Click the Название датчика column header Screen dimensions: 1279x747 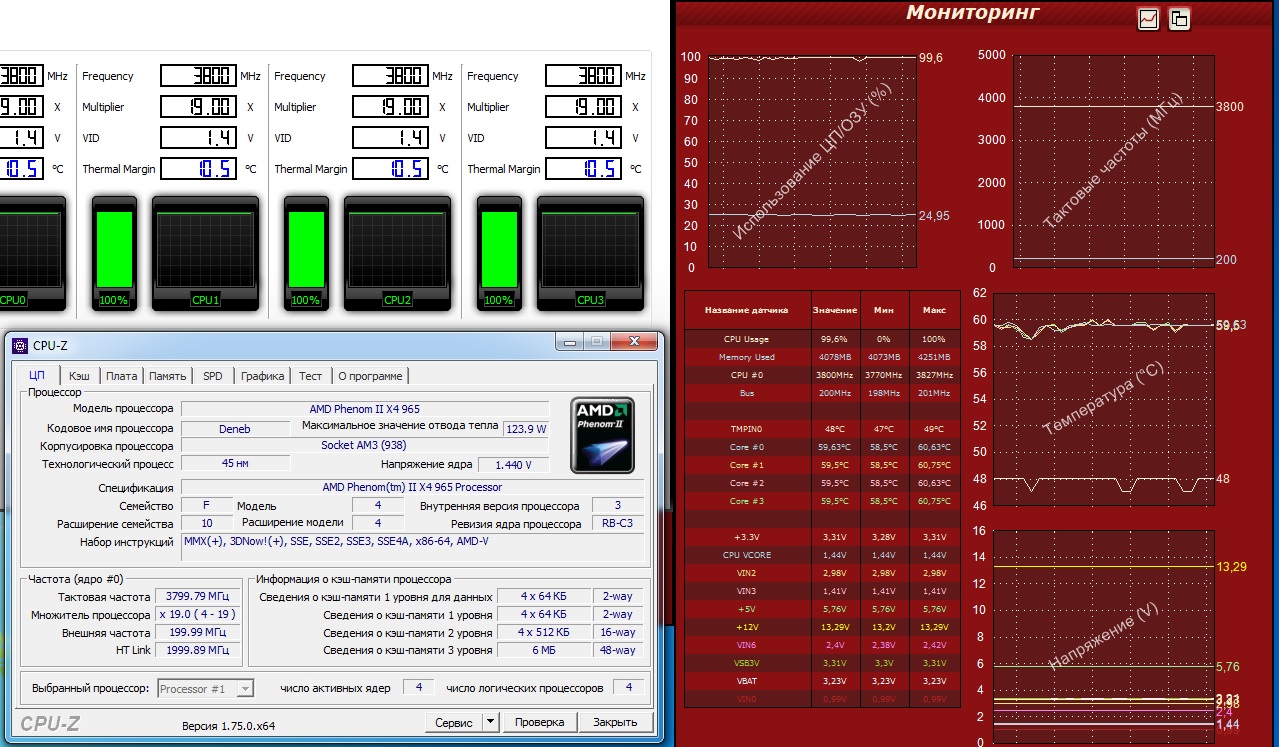[x=747, y=310]
